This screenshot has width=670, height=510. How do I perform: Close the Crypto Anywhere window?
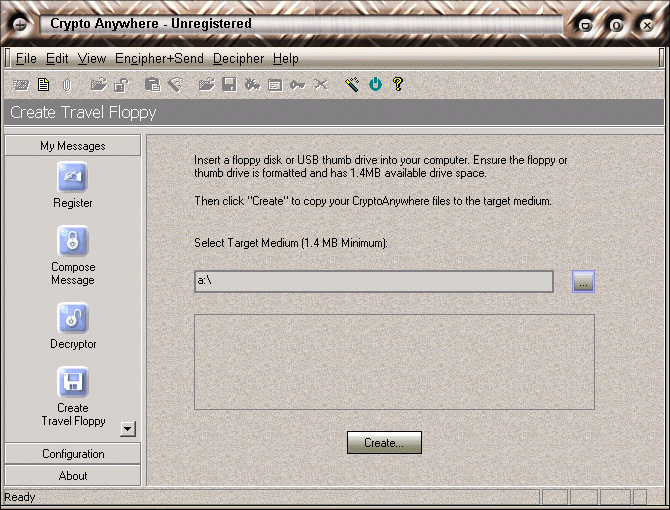(x=647, y=25)
